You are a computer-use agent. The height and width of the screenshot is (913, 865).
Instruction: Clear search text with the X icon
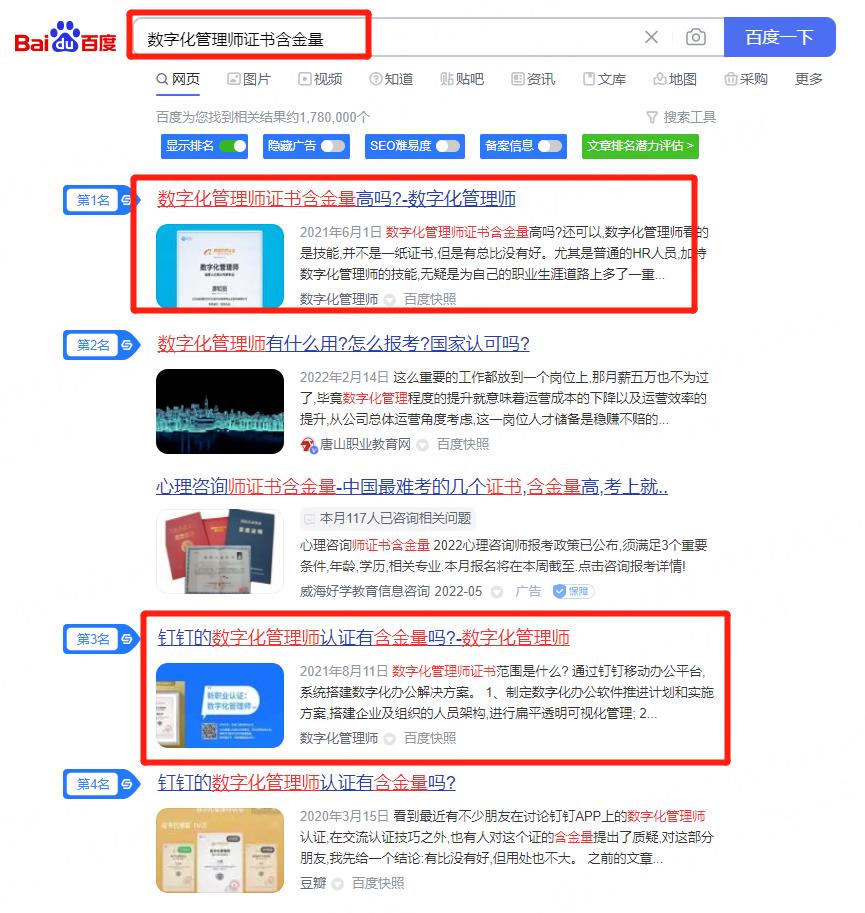click(651, 37)
